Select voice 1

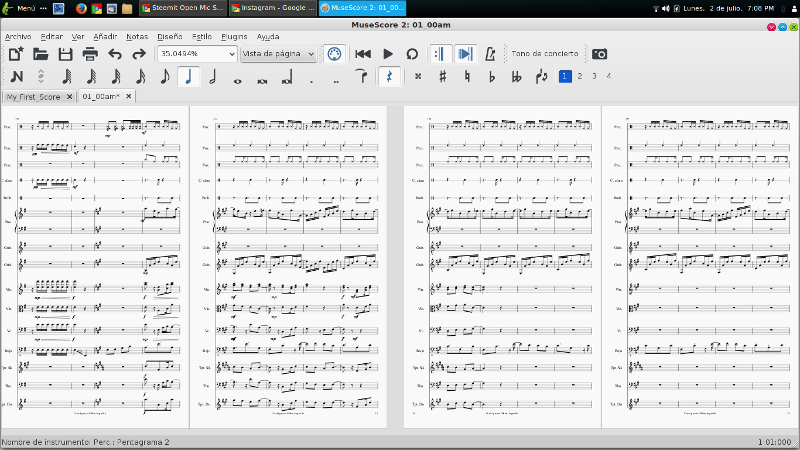565,76
